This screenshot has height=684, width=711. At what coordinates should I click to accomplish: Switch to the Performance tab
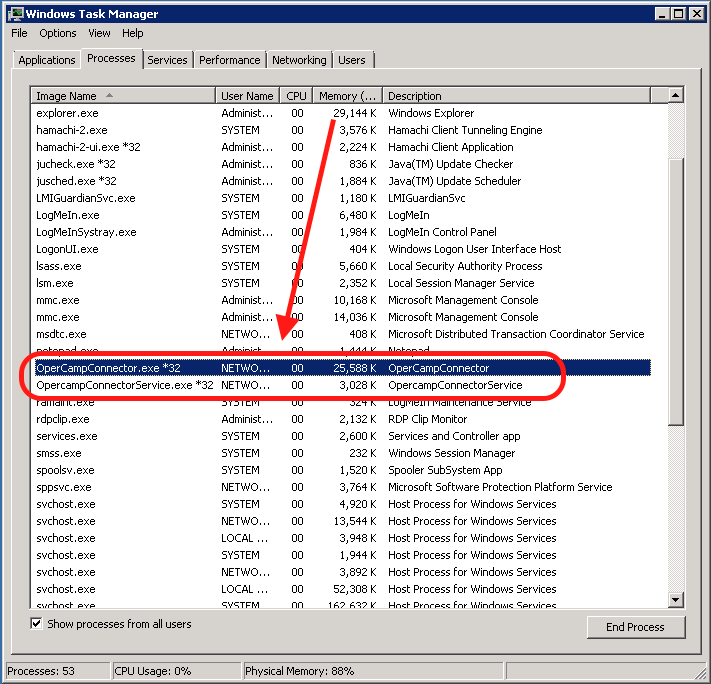pos(230,60)
